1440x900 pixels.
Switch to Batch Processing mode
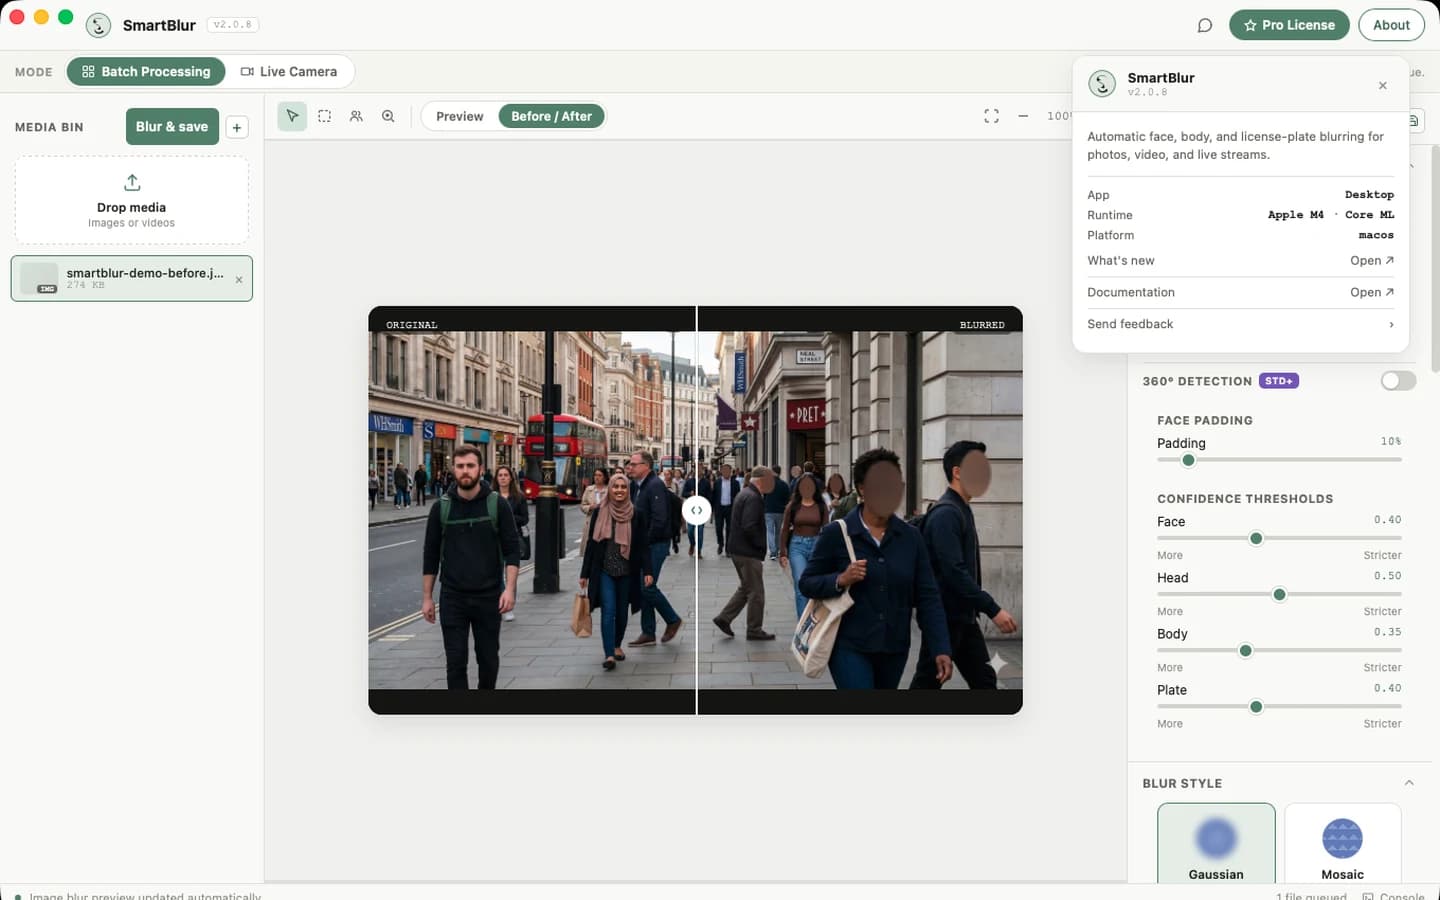coord(146,71)
